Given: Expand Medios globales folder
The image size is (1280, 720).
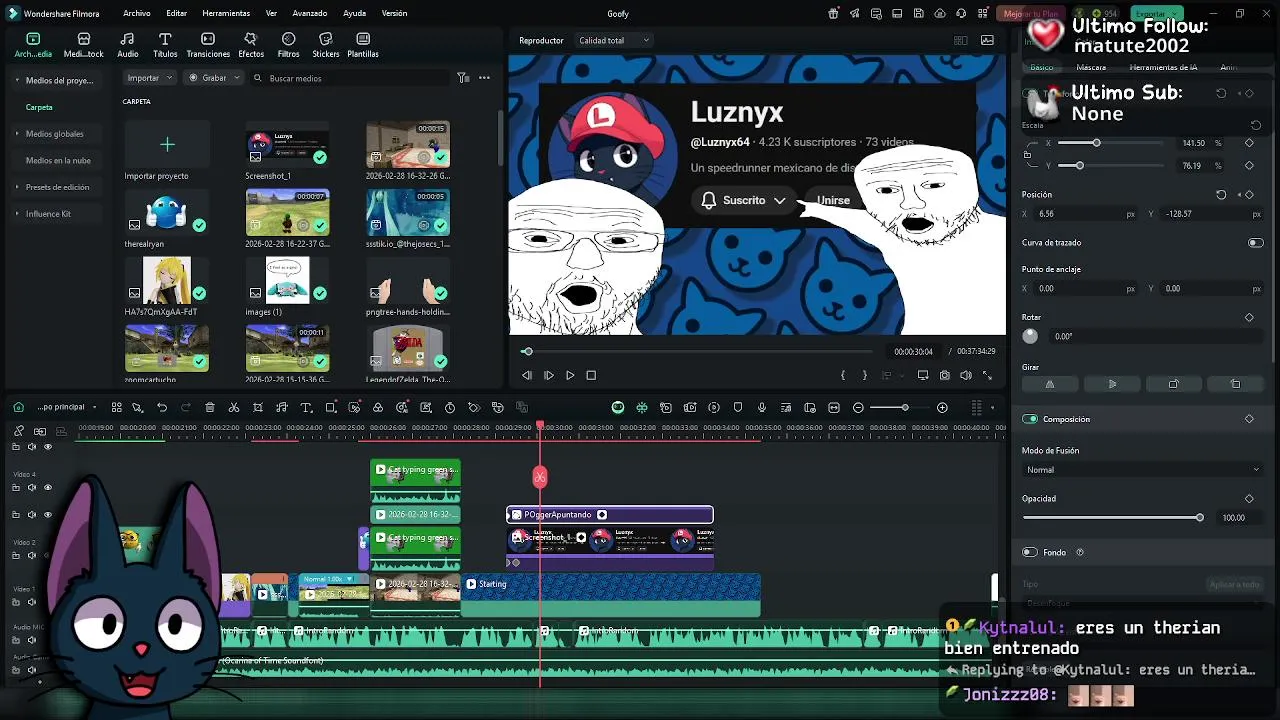Looking at the screenshot, I should point(17,133).
